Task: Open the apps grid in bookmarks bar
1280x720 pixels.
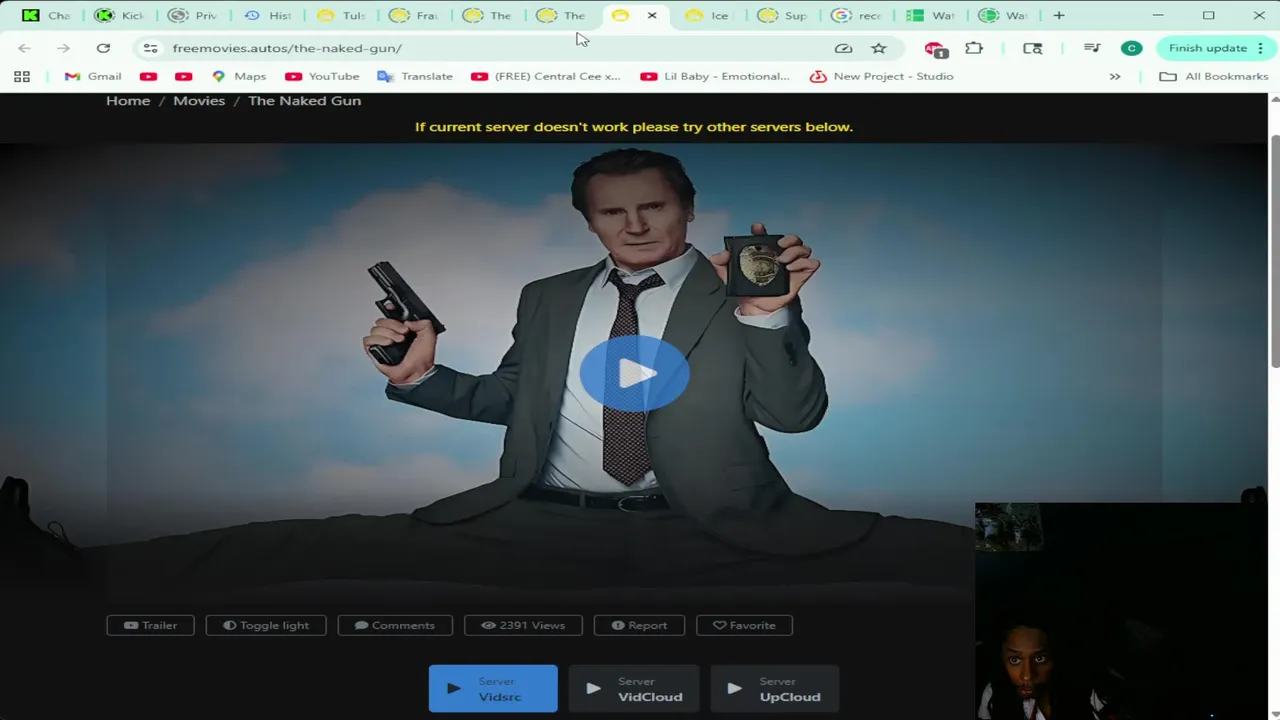Action: (x=22, y=76)
